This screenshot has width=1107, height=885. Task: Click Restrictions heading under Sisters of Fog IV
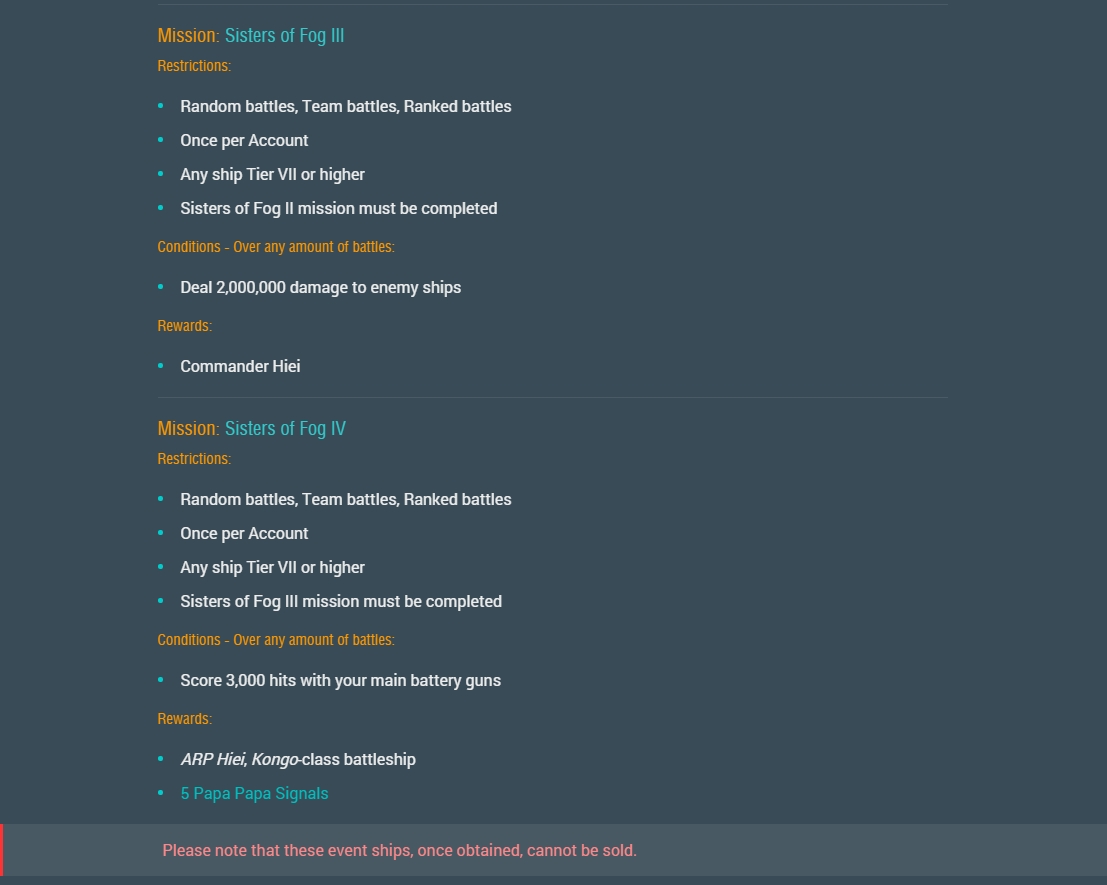(x=194, y=459)
